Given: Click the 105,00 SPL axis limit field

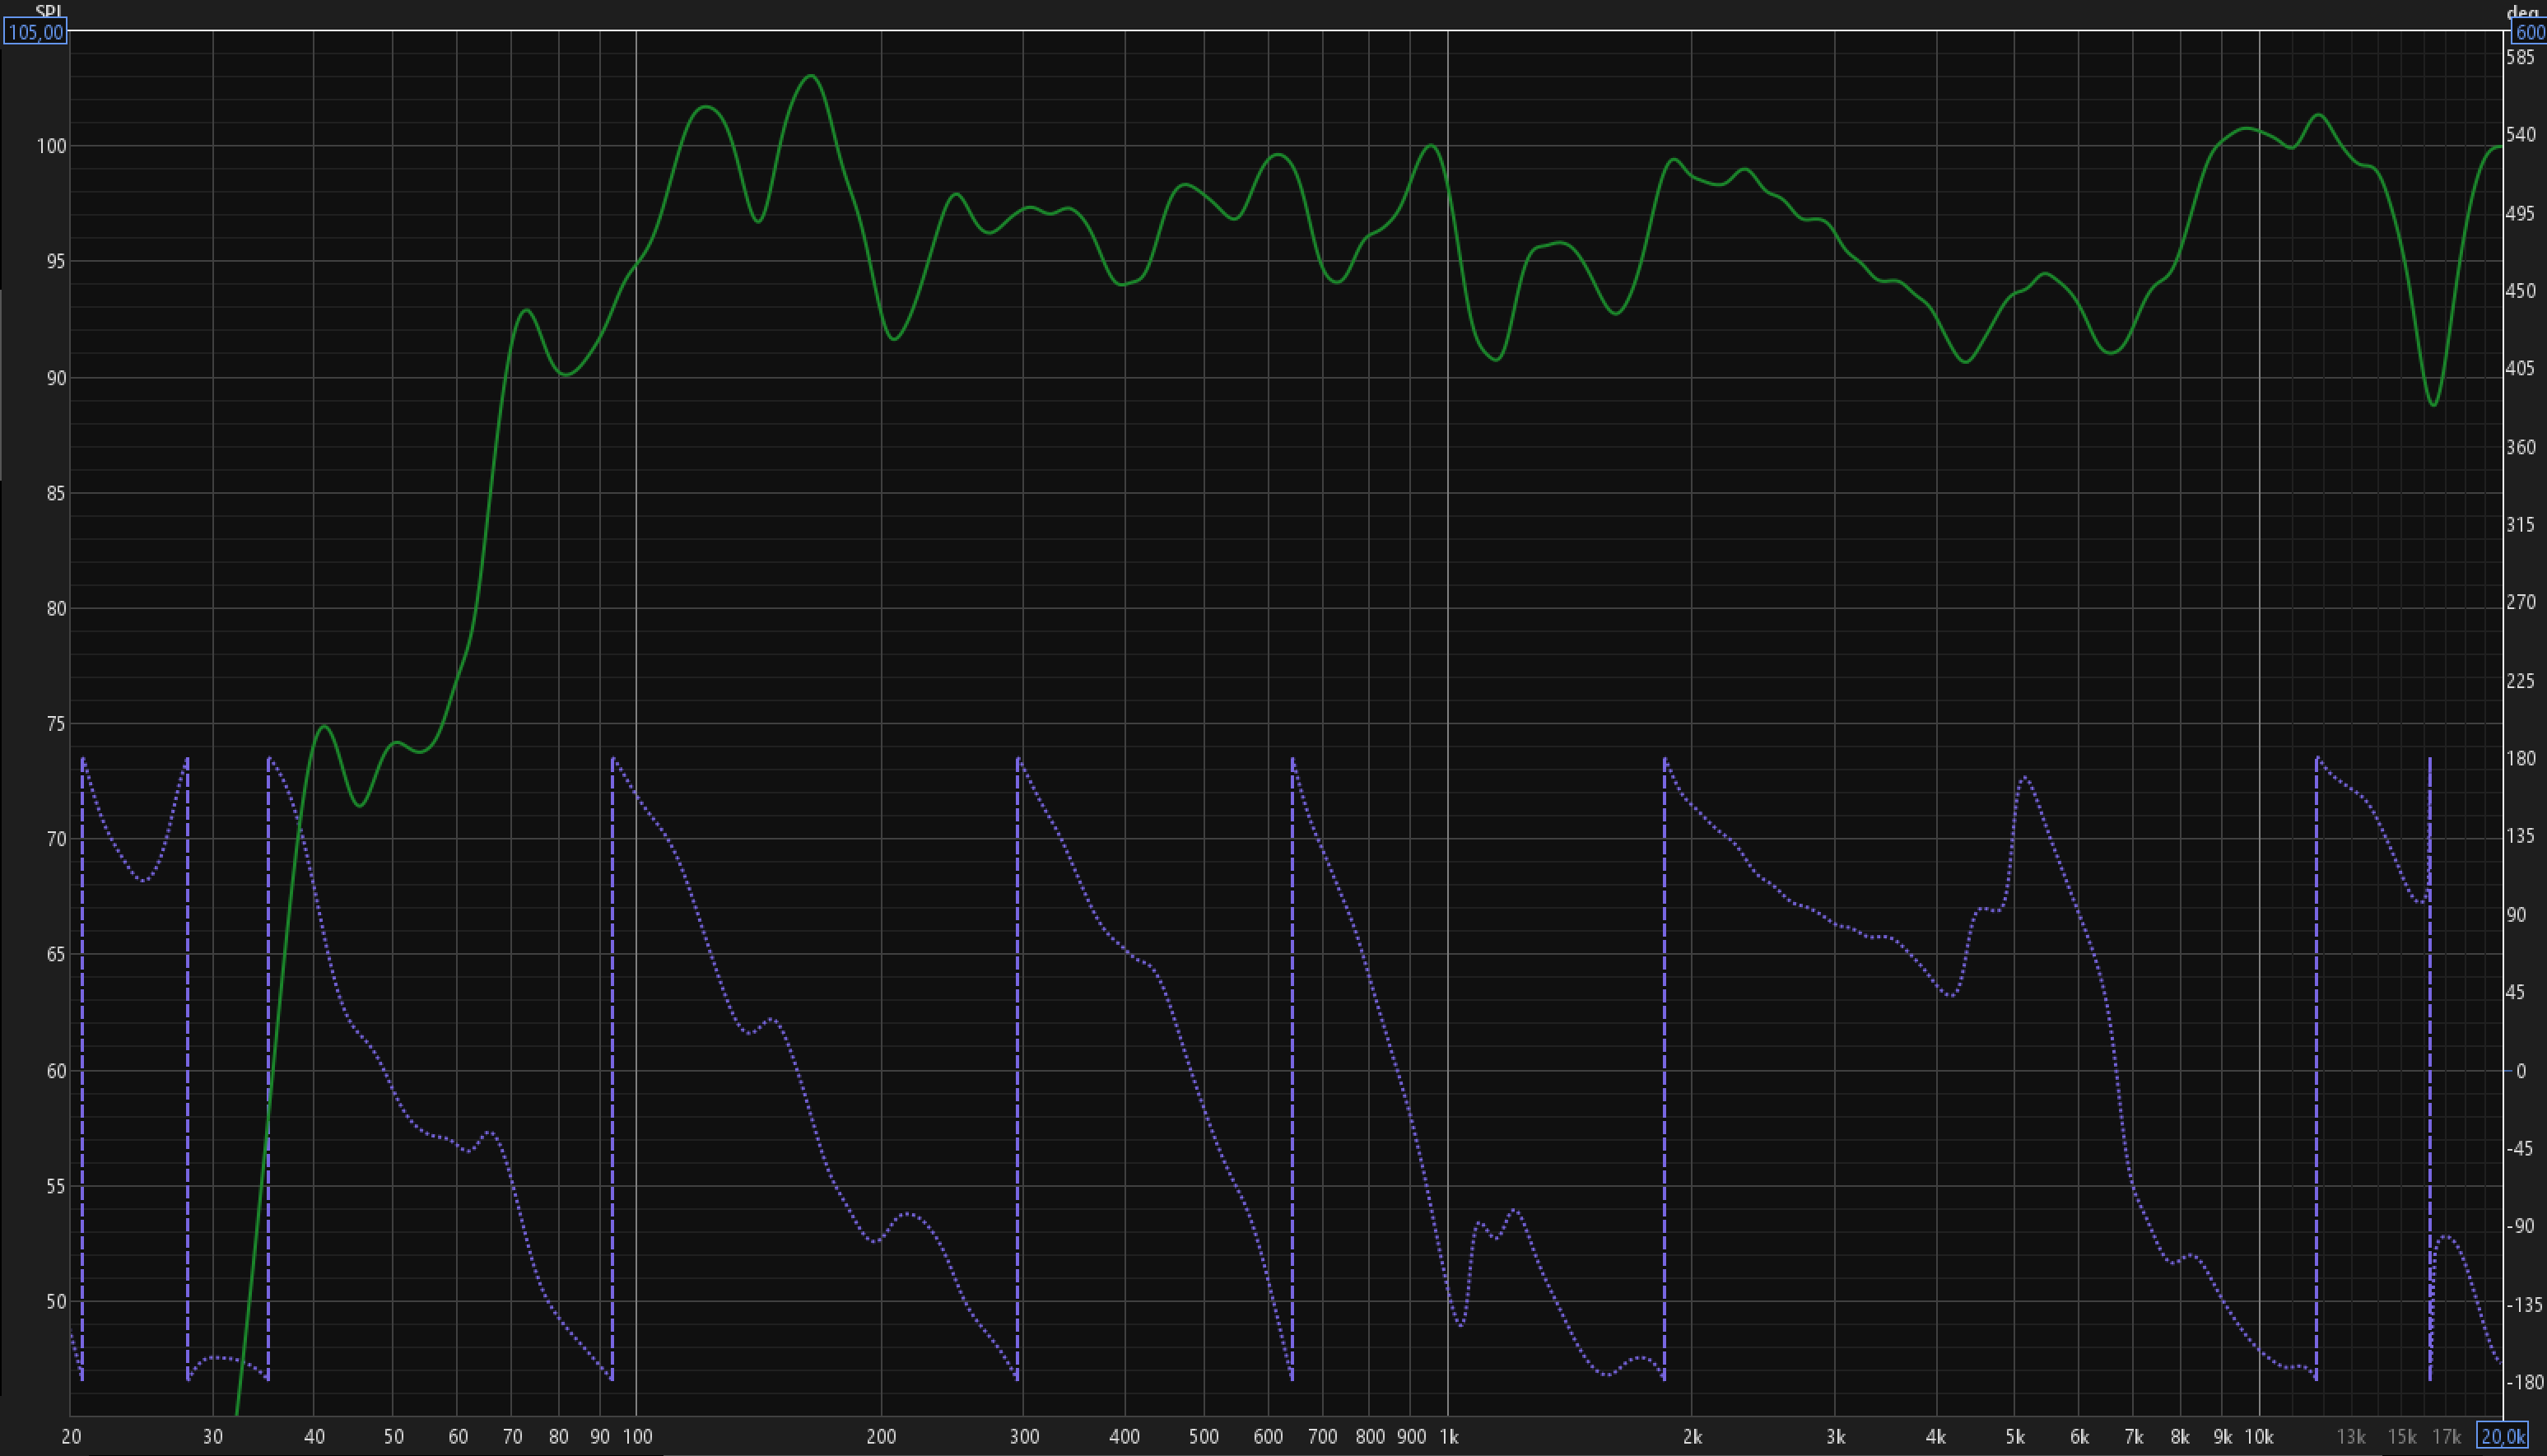Looking at the screenshot, I should [x=35, y=32].
